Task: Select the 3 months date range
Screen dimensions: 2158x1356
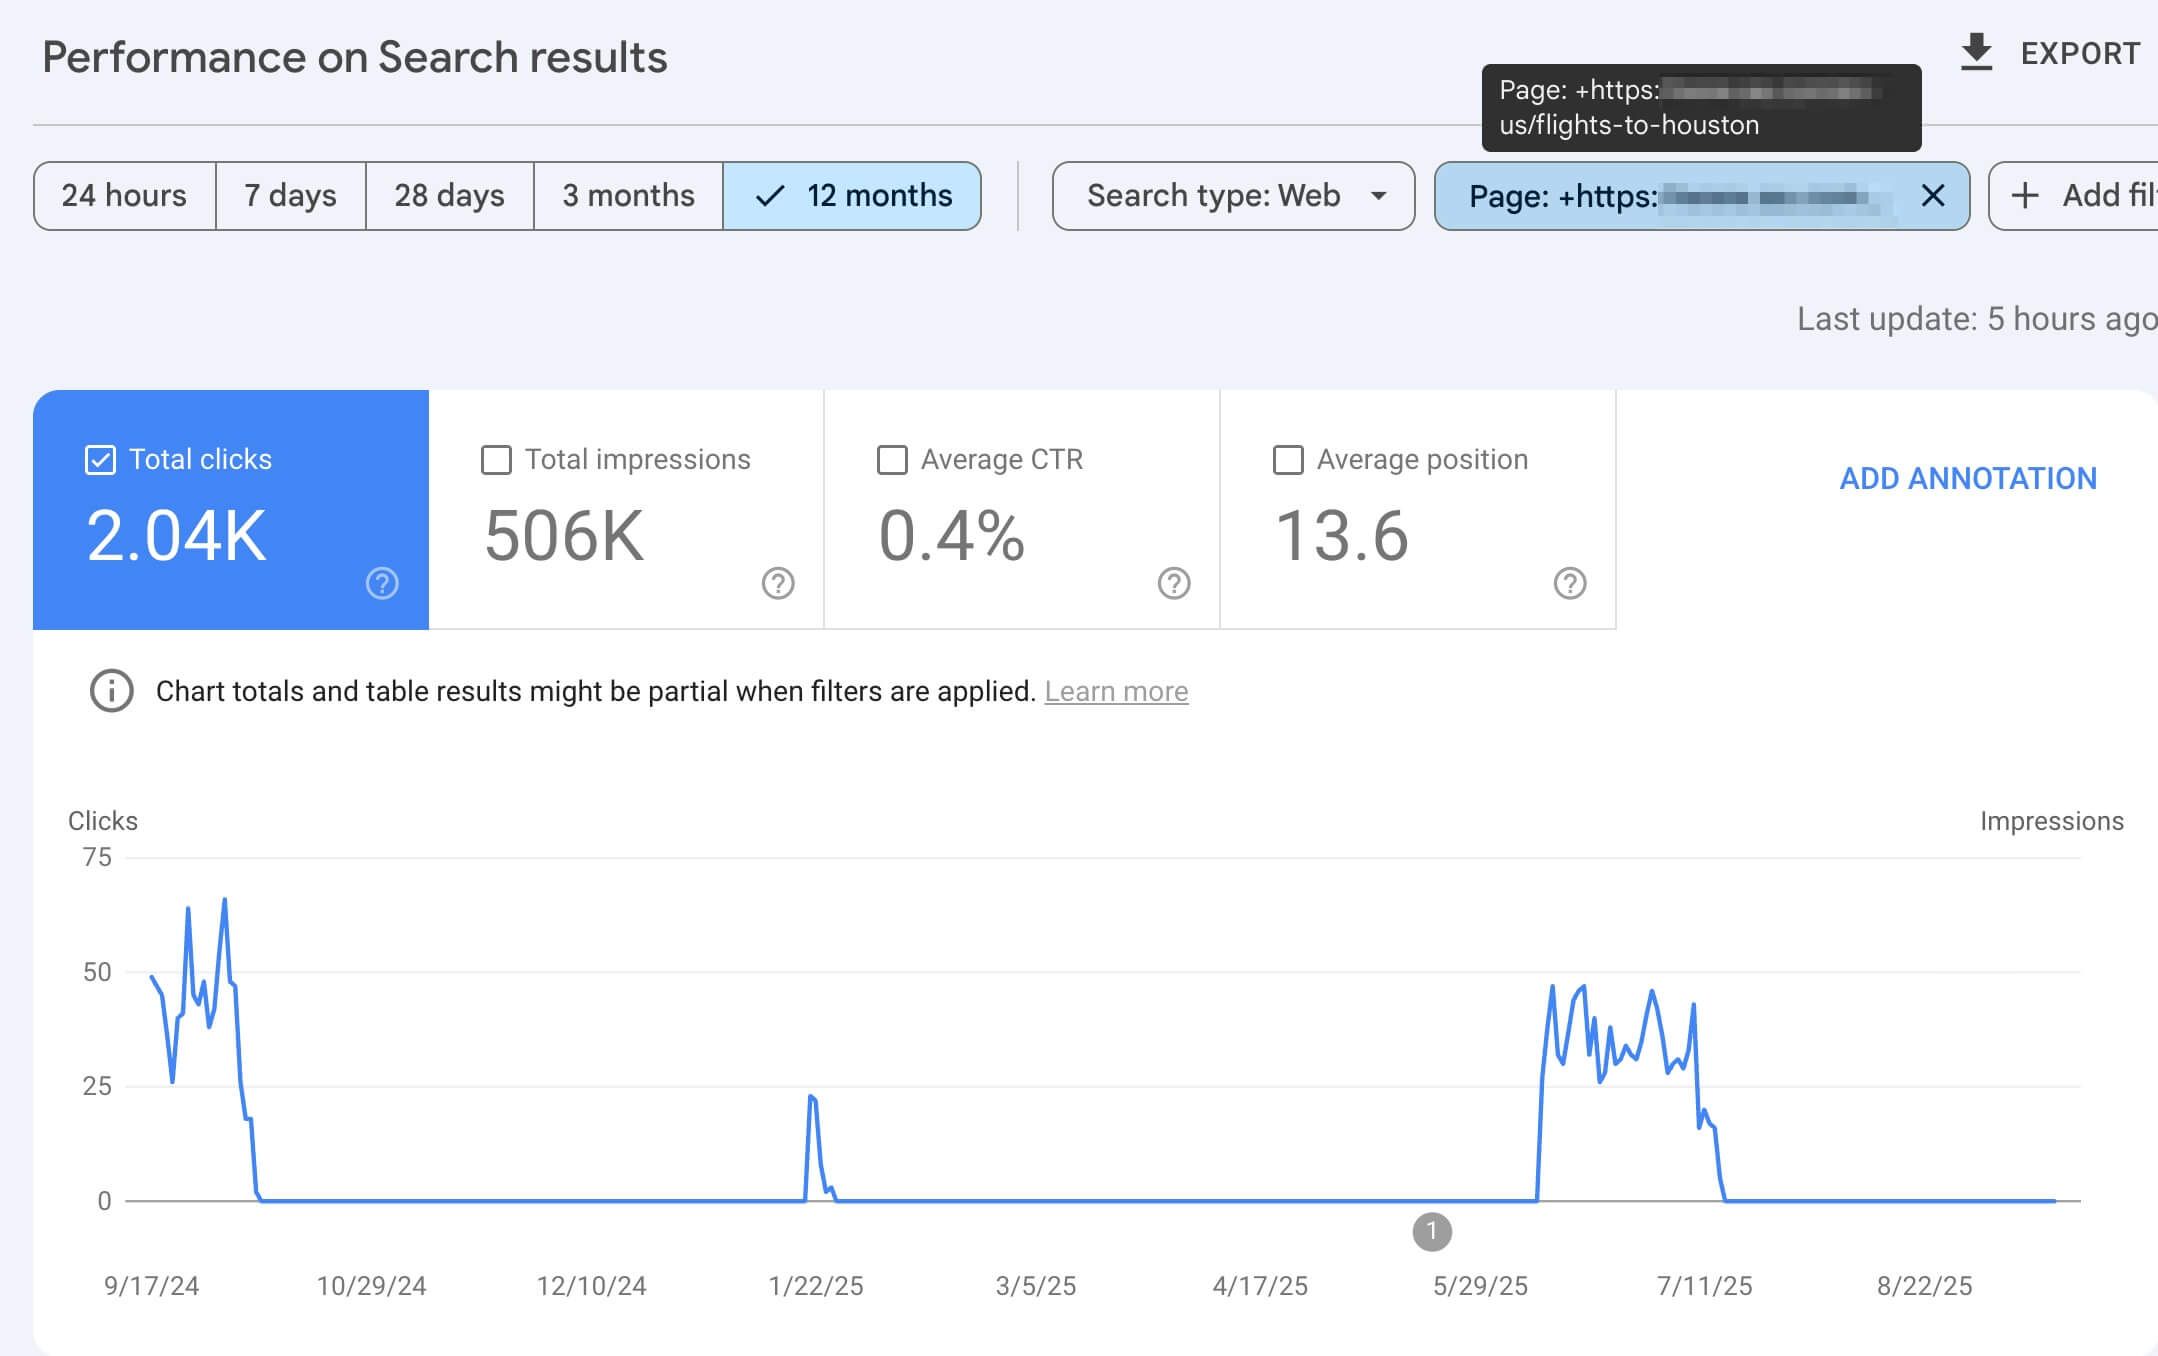Action: click(x=628, y=196)
